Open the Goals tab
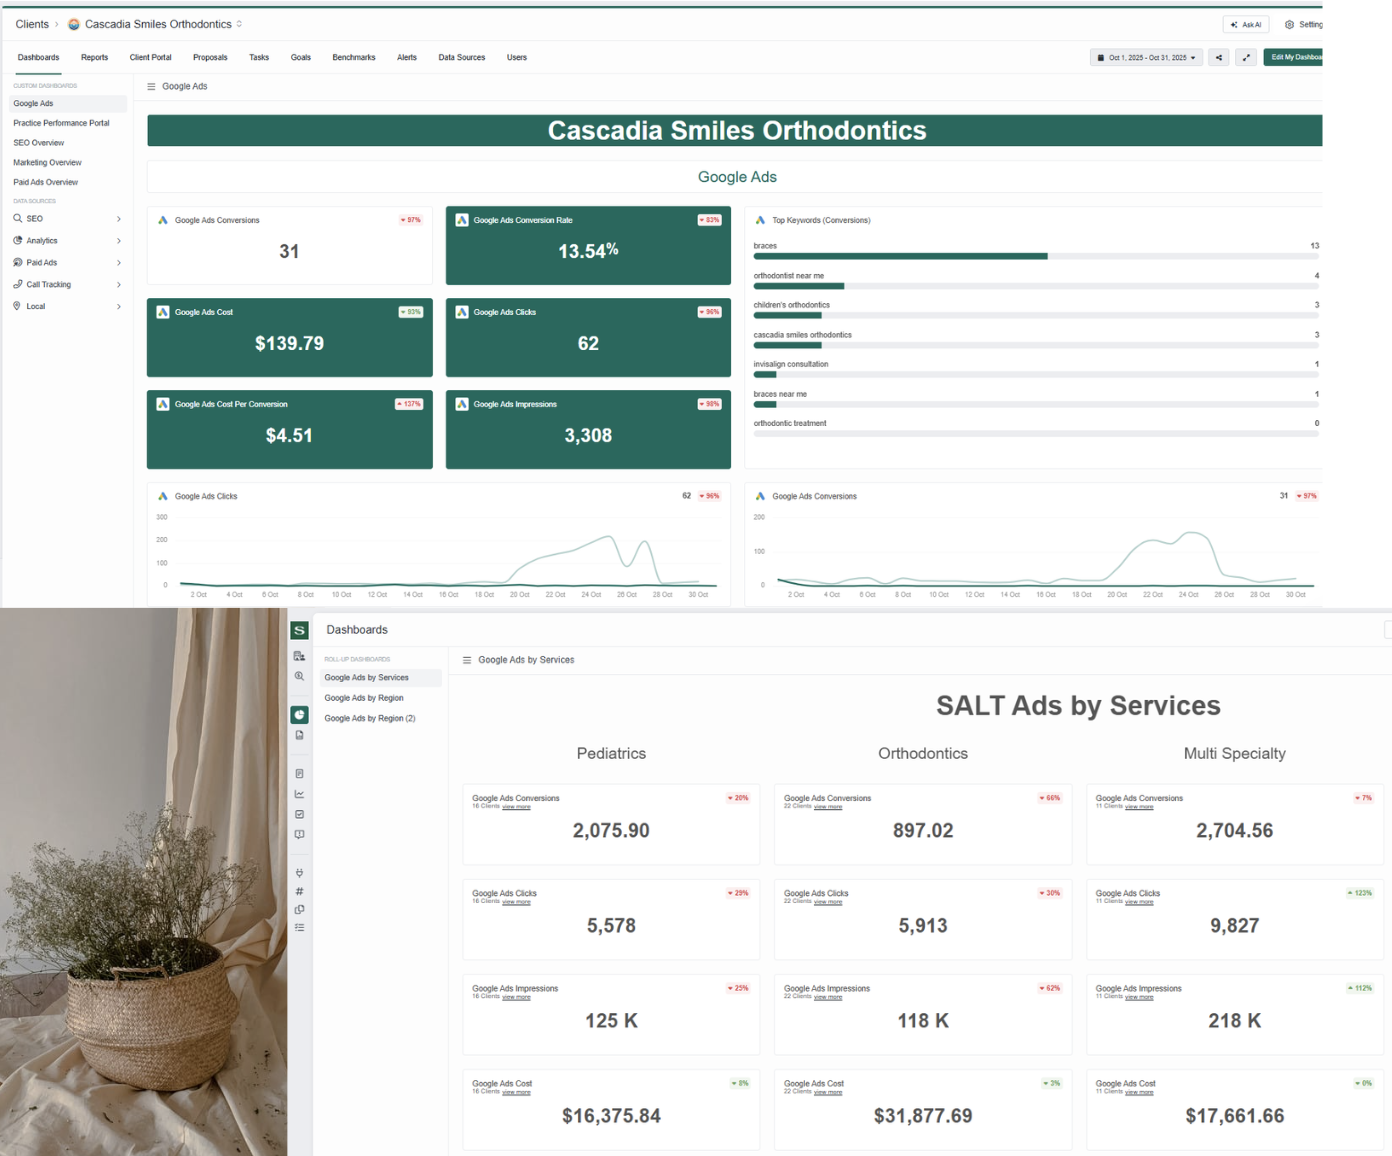1392x1156 pixels. click(x=301, y=57)
